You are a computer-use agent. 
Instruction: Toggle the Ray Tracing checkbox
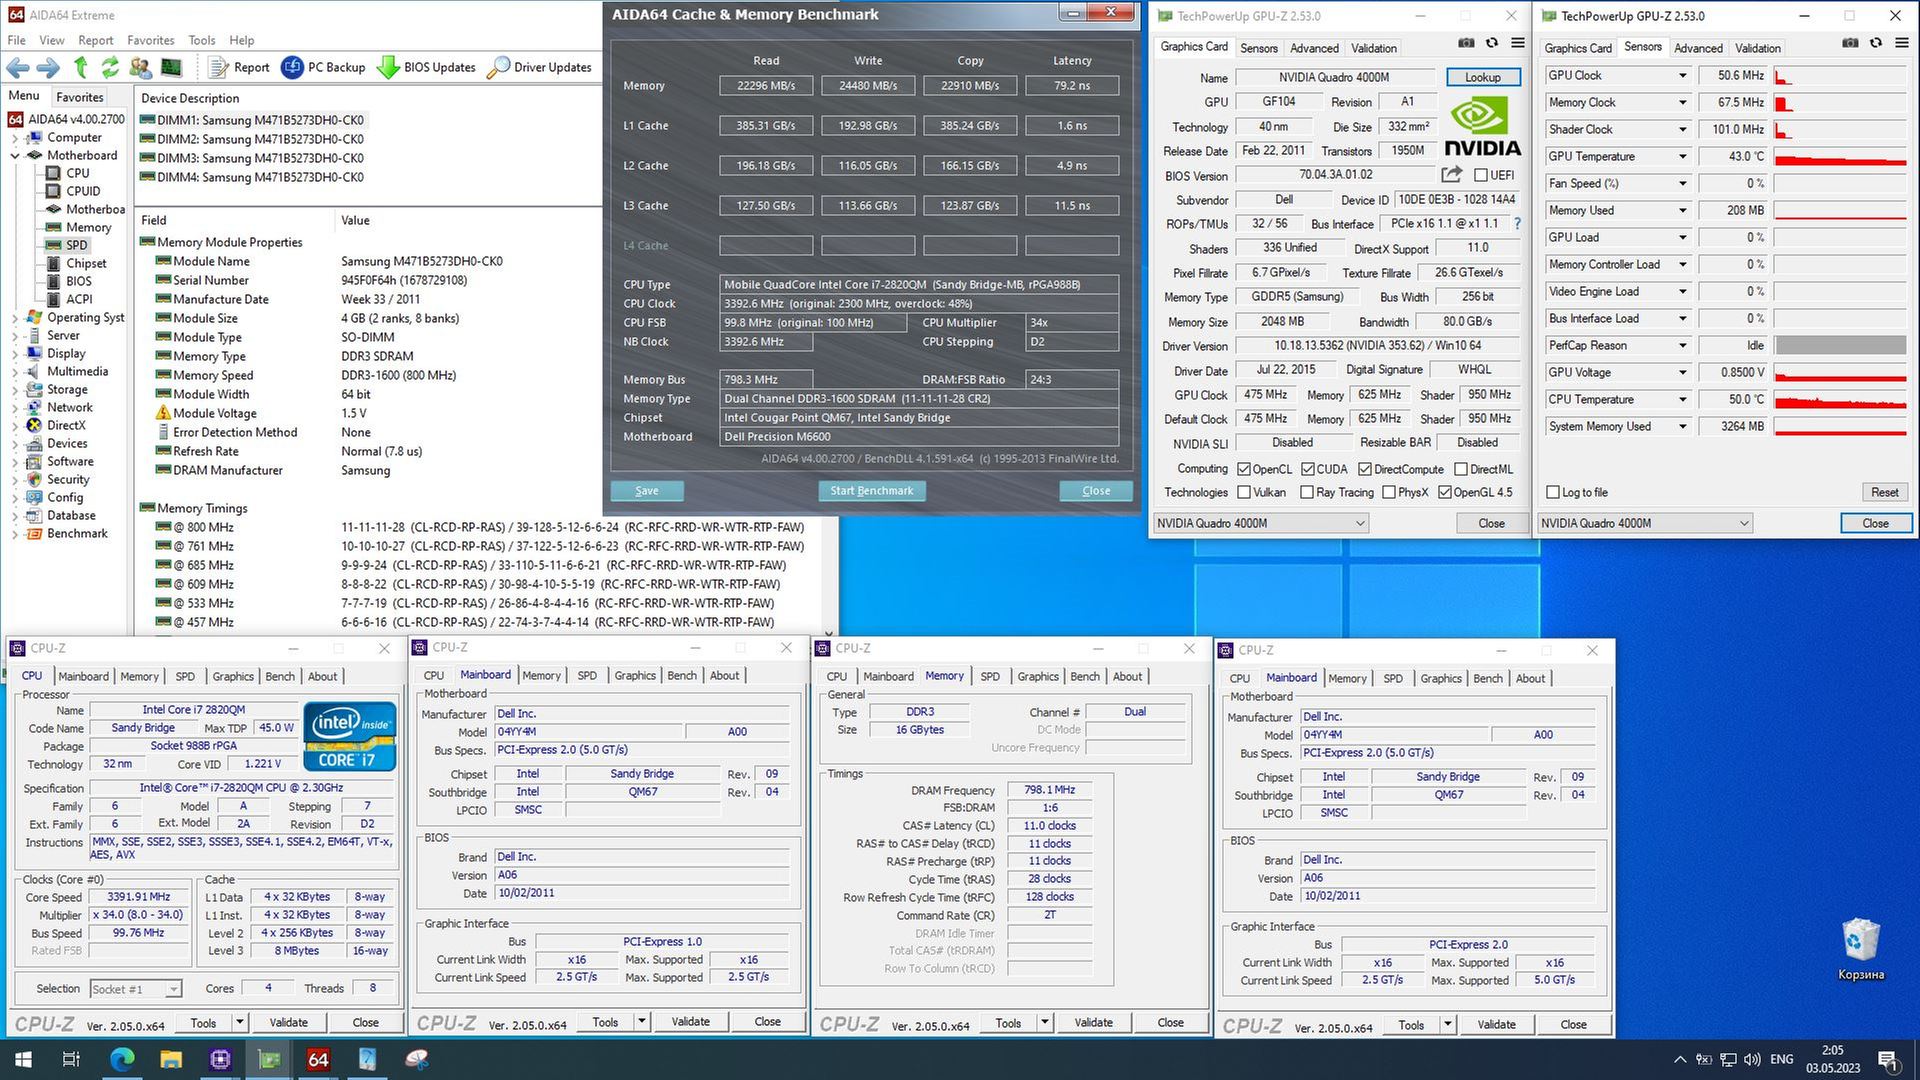[1307, 492]
